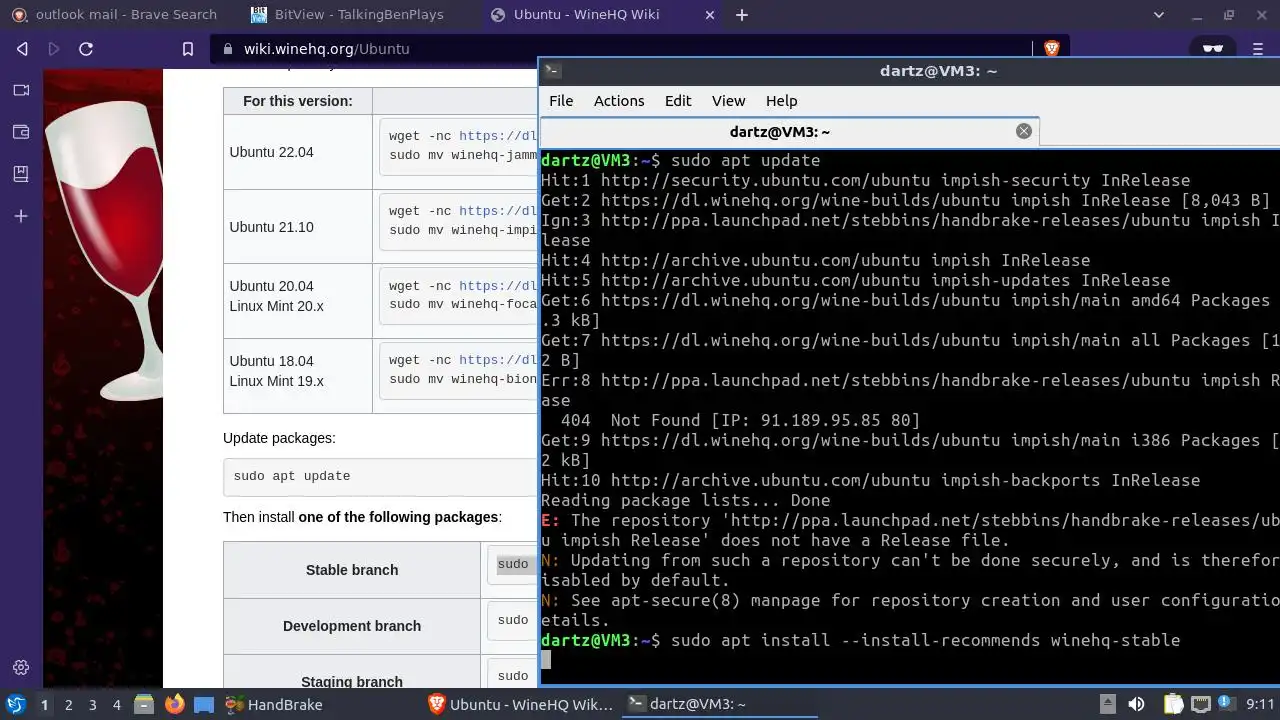This screenshot has height=720, width=1280.
Task: Switch to workspace 3 in the pager
Action: [92, 705]
